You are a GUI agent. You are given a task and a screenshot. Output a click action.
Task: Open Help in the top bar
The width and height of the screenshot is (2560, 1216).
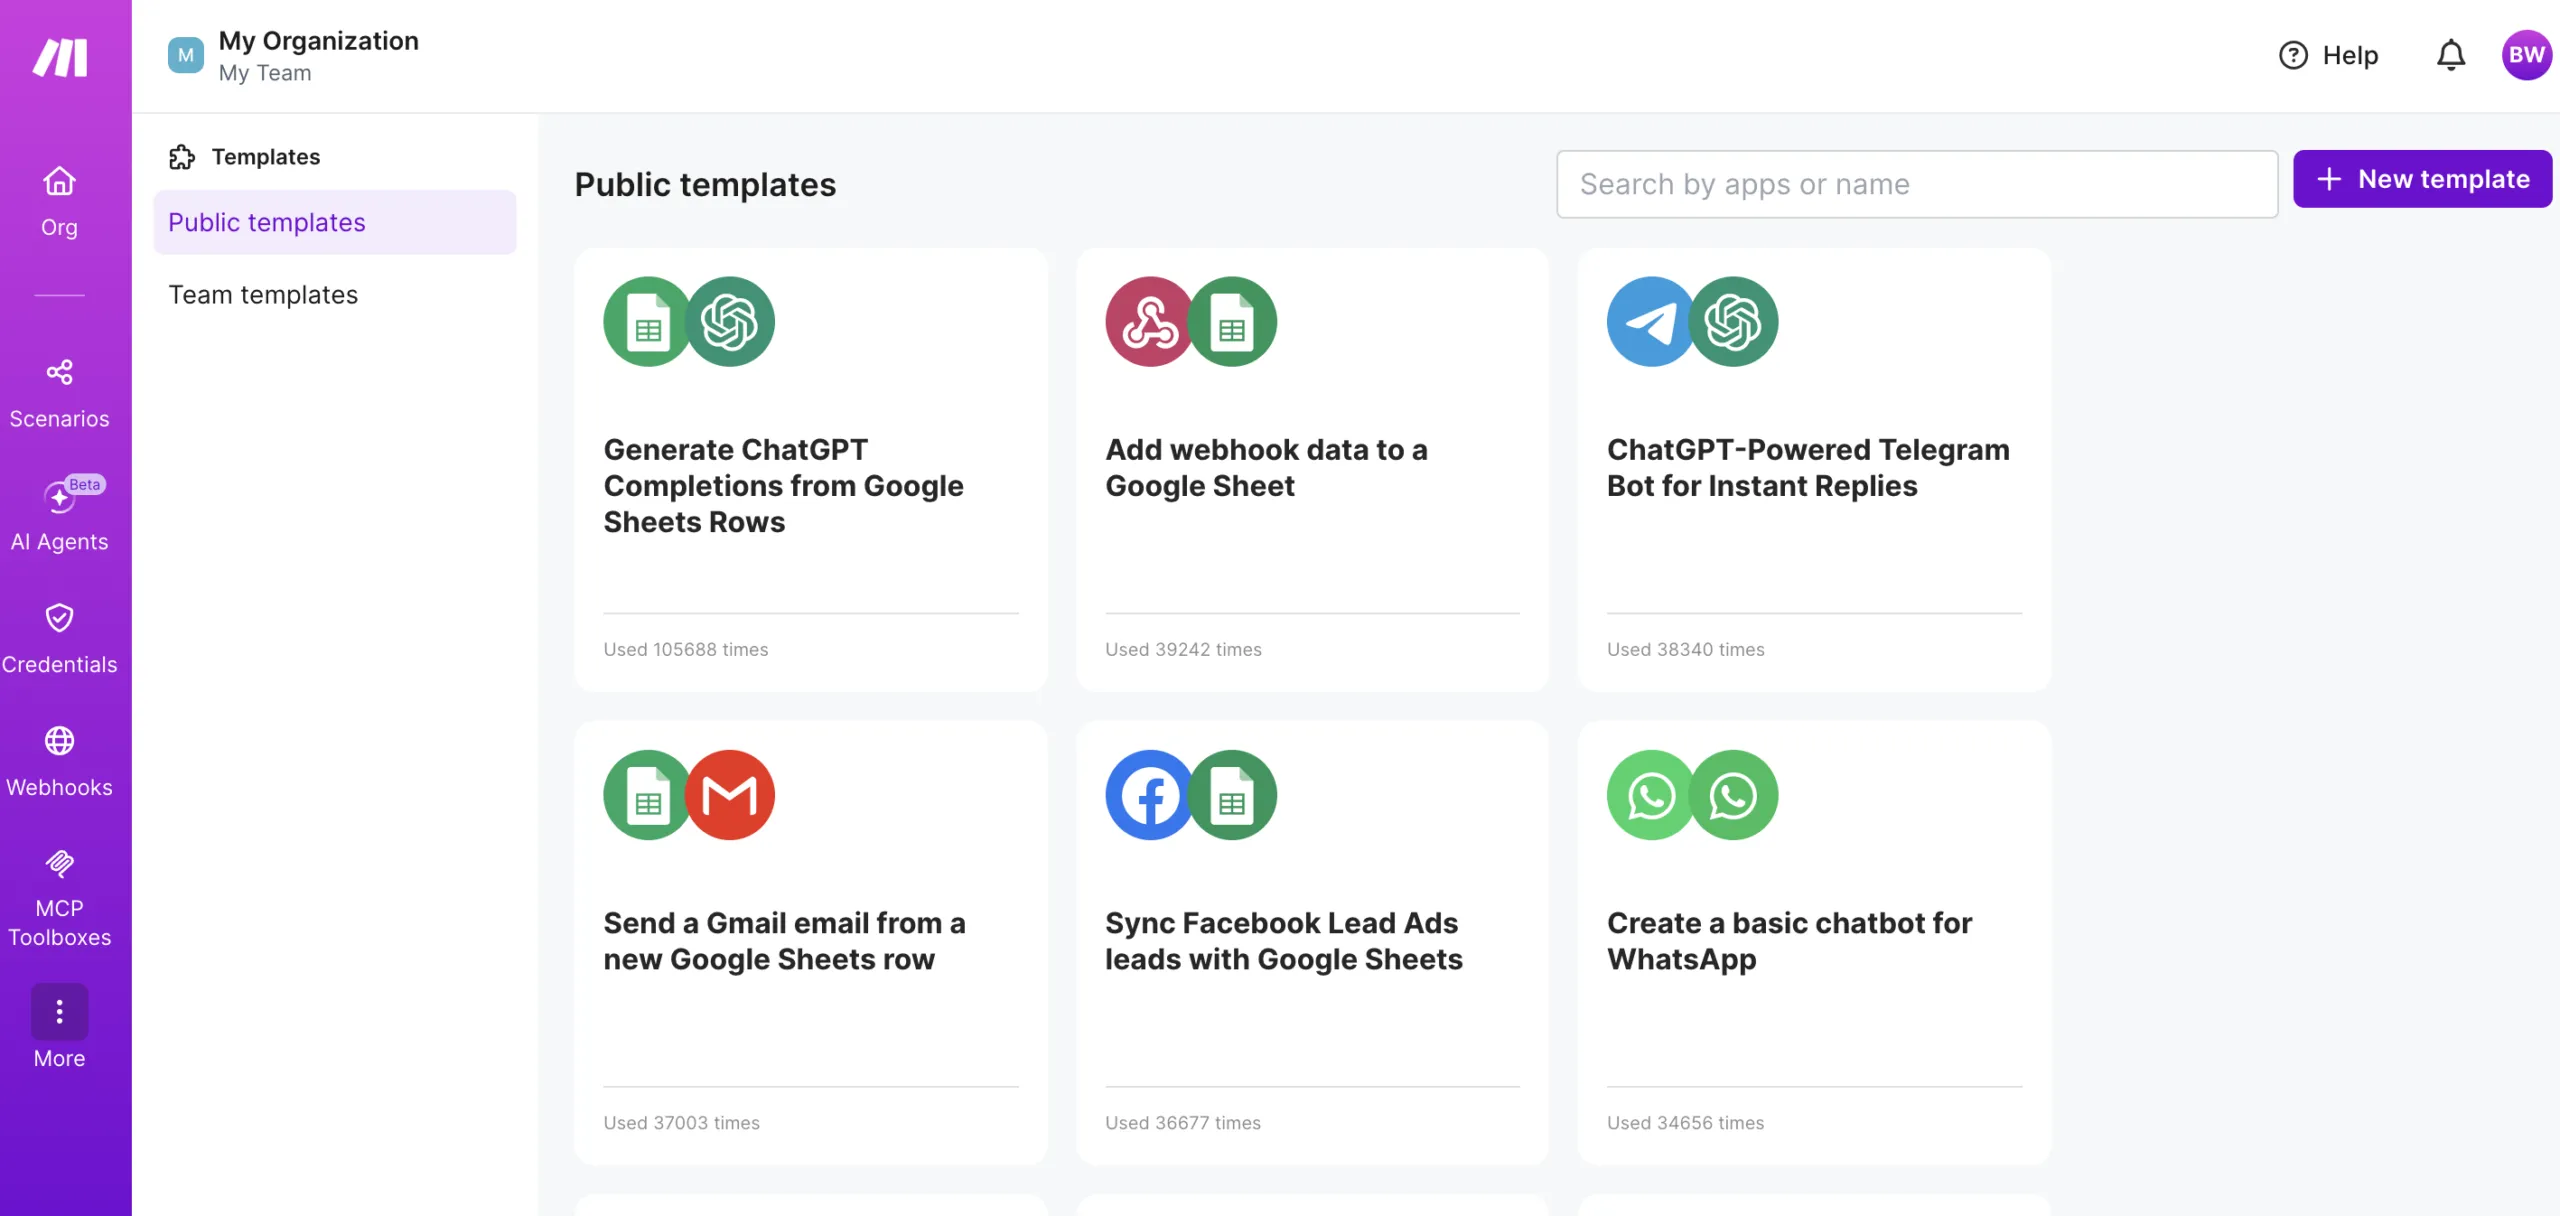[x=2329, y=55]
